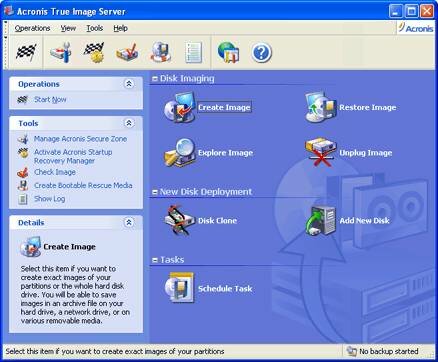Click the Create Bootable Rescue Media toolbar icon
438x362 pixels.
tap(161, 52)
